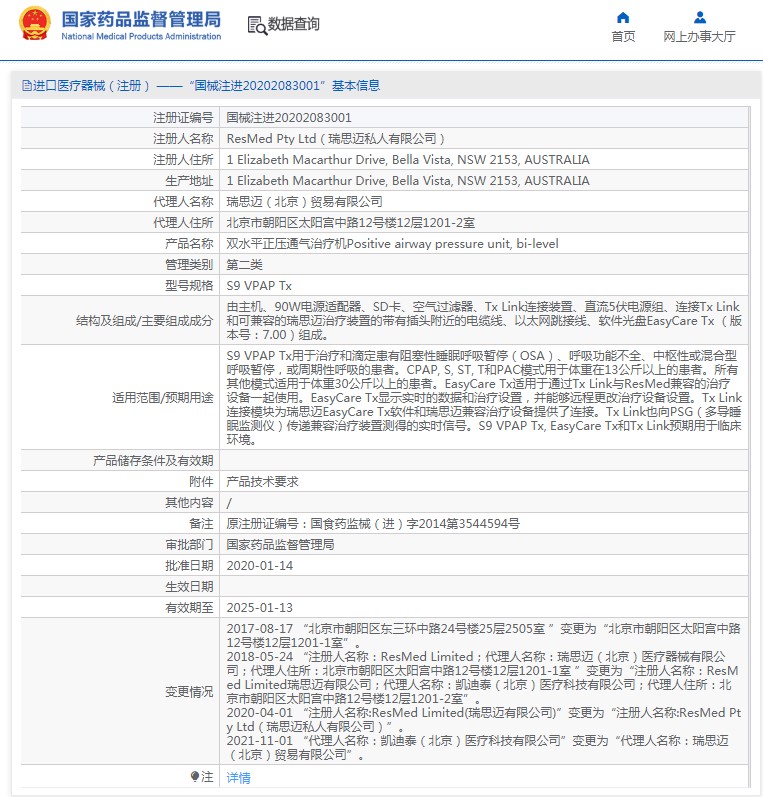Image resolution: width=763 pixels, height=797 pixels.
Task: Click 审批部门 value 国家药品监督管理局
Action: tap(281, 544)
